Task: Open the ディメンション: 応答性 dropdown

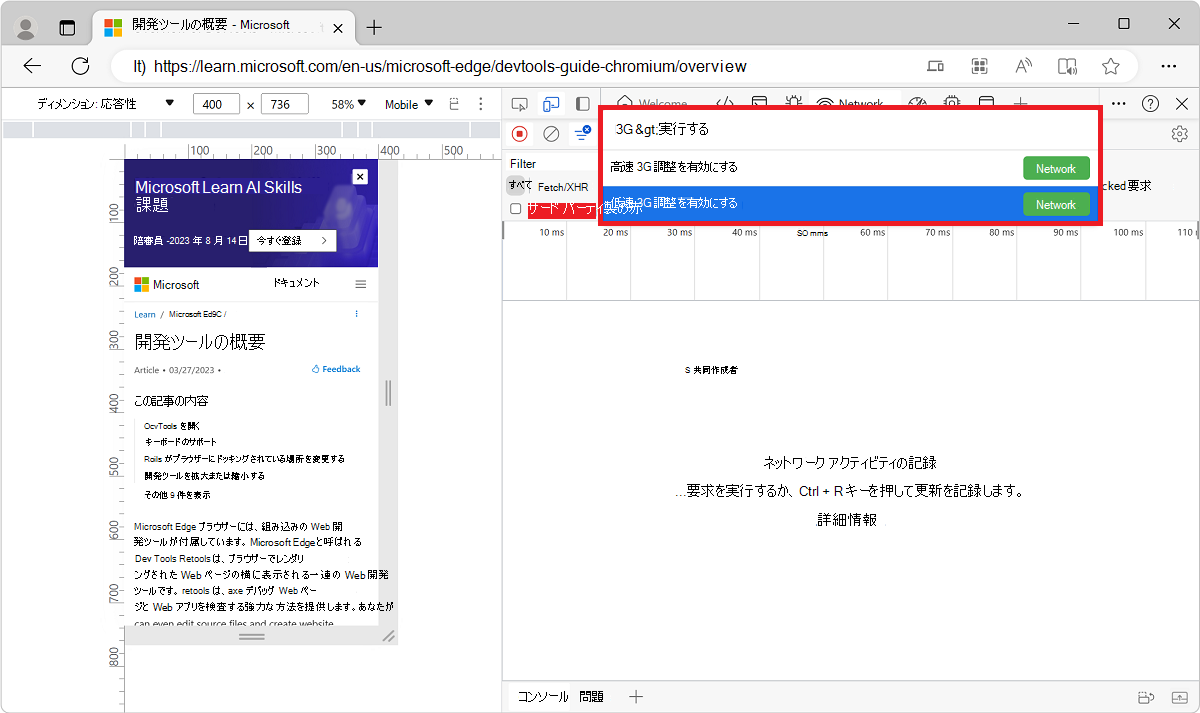Action: pyautogui.click(x=100, y=103)
